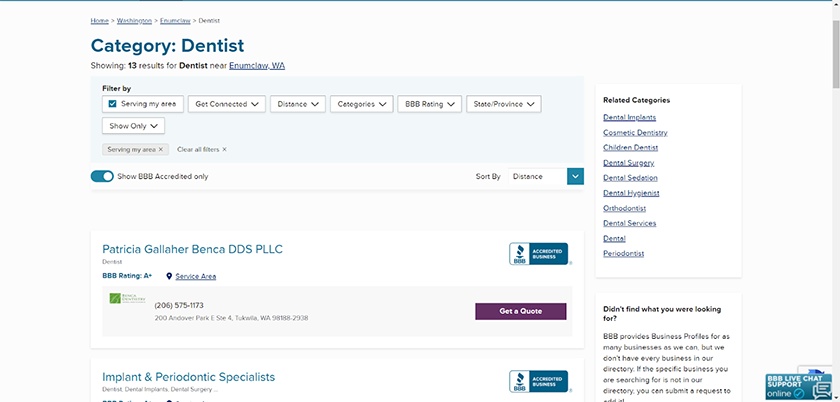Click the Category: Dentist heading
Screen dimensions: 840x402
click(167, 46)
